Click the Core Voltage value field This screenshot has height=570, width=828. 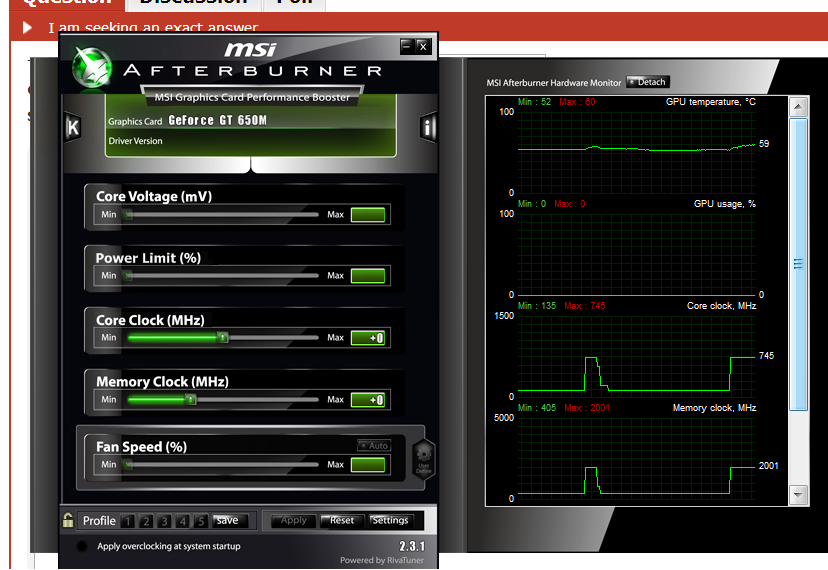[368, 214]
